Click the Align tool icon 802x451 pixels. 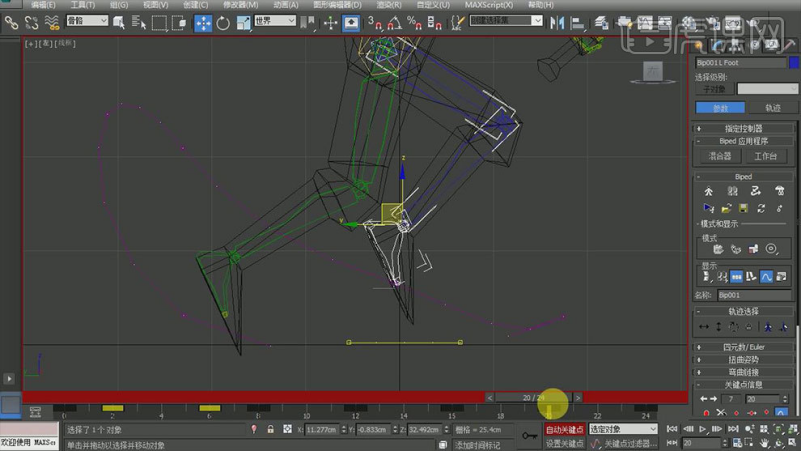coord(577,22)
